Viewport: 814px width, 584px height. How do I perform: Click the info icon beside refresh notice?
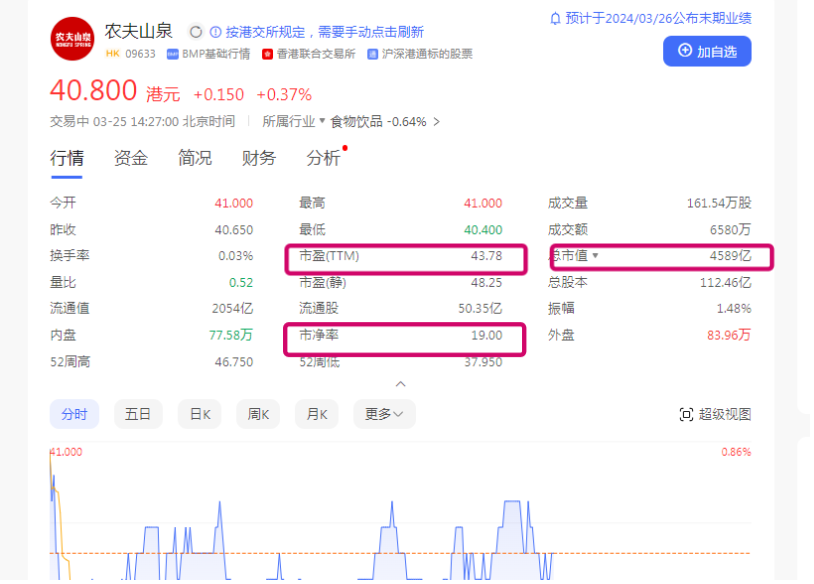215,32
